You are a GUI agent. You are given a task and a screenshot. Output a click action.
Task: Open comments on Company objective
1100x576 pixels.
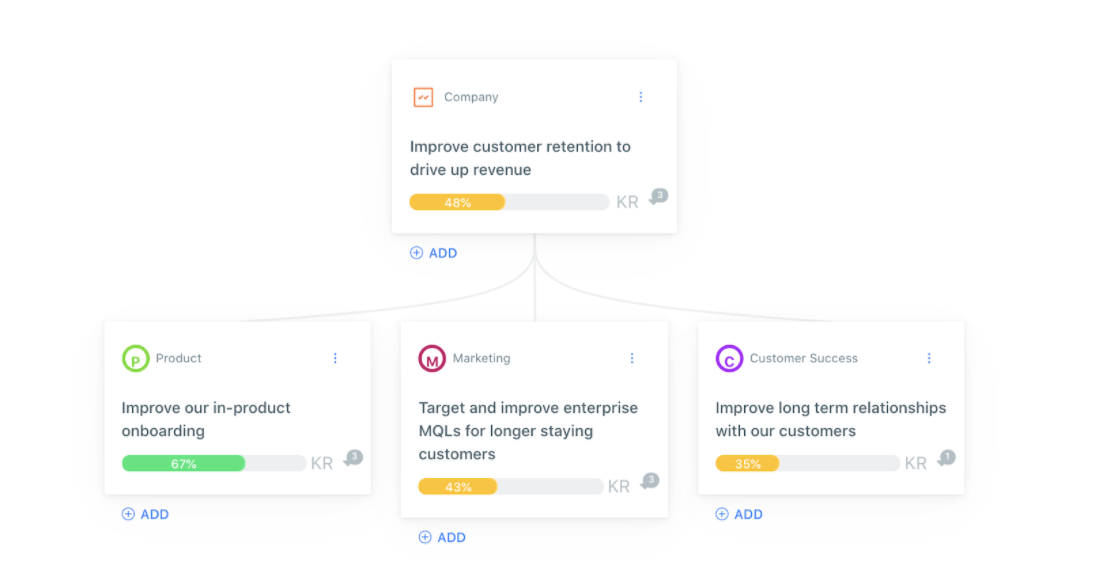(x=658, y=196)
